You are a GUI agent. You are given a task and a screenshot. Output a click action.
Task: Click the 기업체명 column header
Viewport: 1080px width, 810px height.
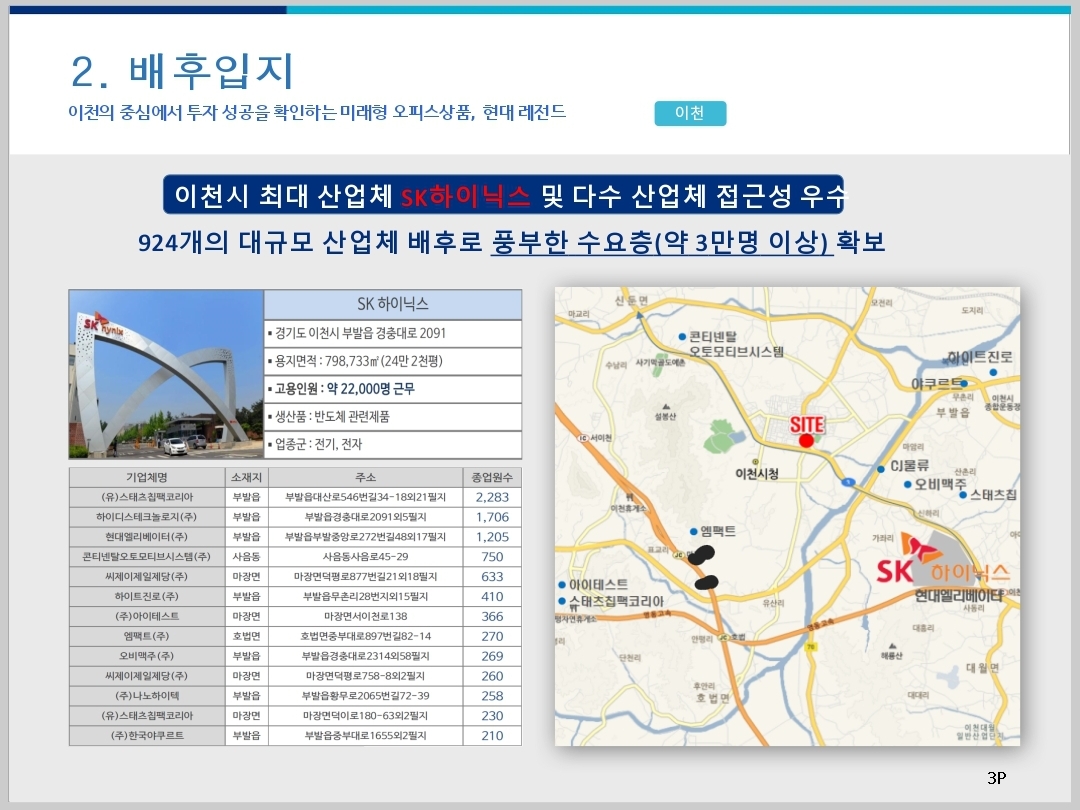coord(147,477)
